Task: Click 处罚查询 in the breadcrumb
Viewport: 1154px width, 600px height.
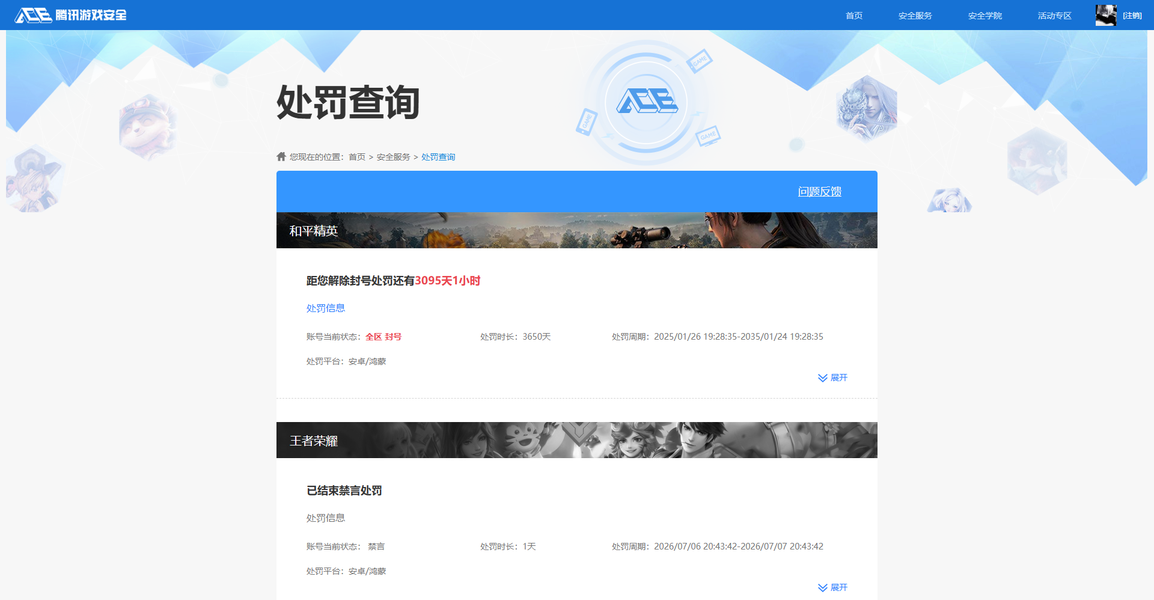Action: point(438,157)
